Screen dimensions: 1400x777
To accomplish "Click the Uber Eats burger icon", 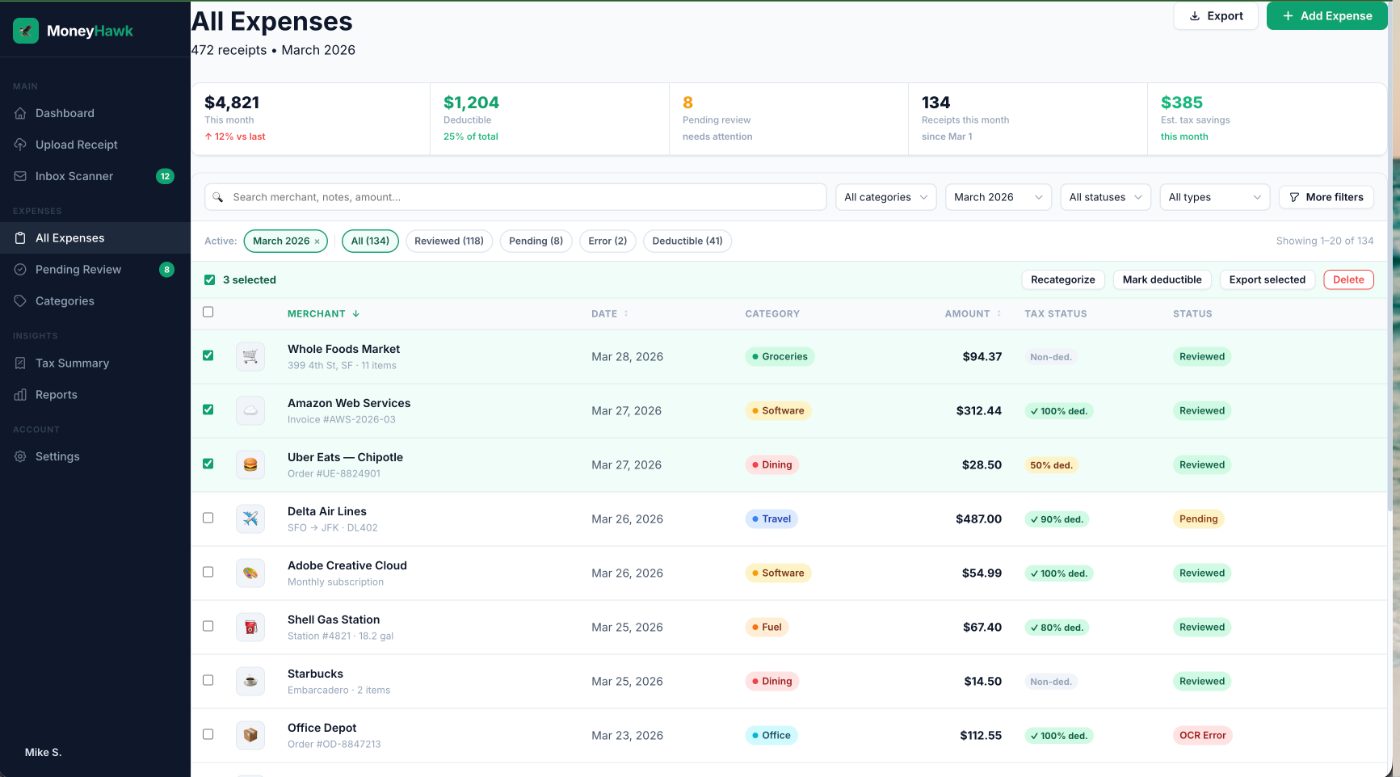I will pos(250,465).
